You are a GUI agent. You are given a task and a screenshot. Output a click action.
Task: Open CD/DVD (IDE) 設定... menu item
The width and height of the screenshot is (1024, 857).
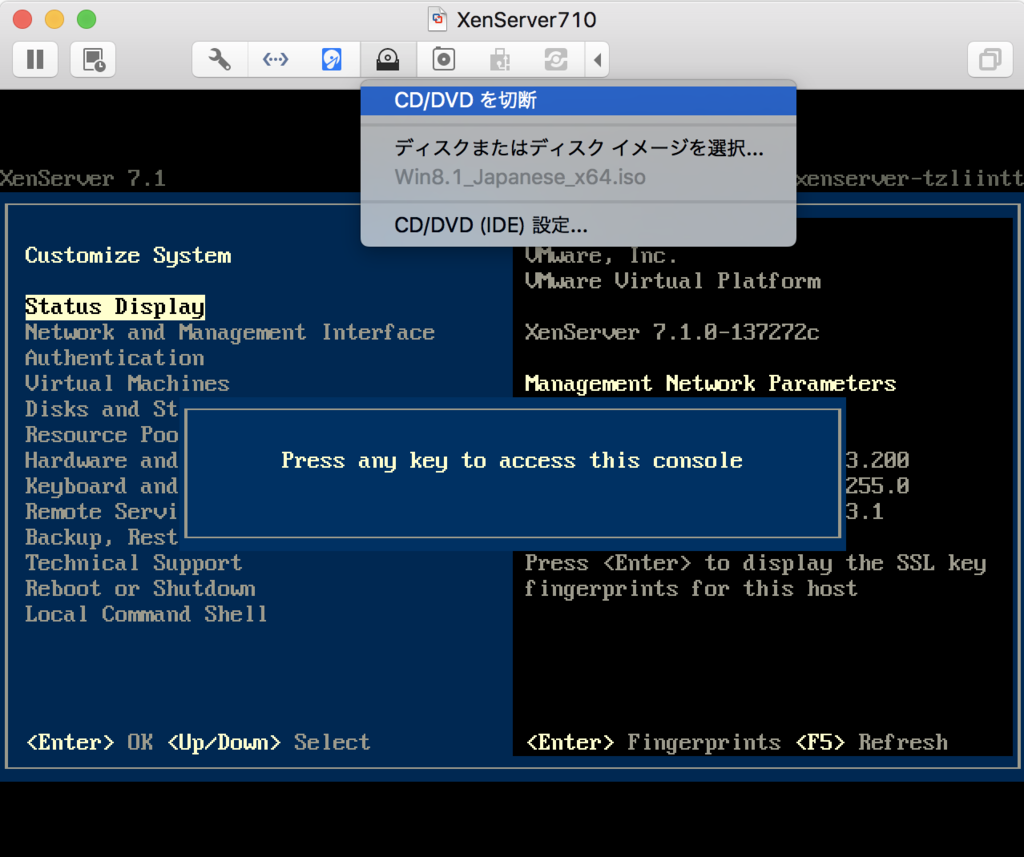pos(578,225)
